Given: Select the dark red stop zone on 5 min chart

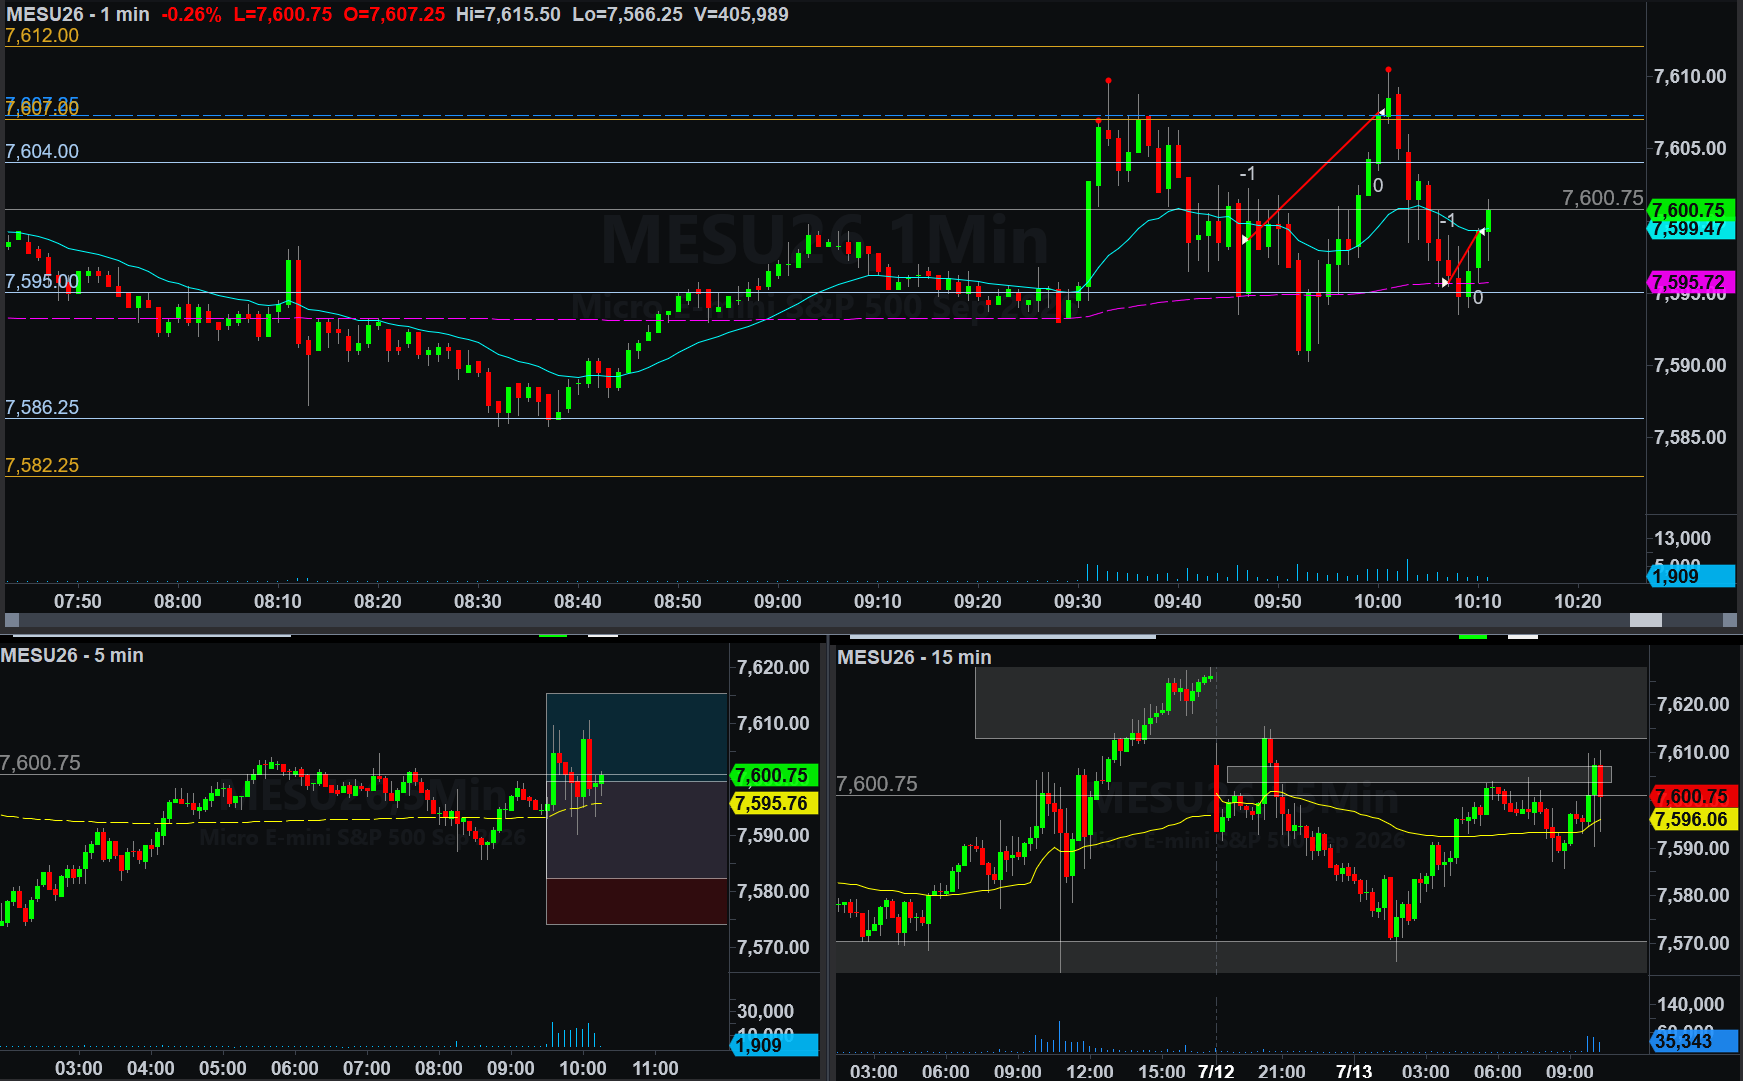Looking at the screenshot, I should [x=637, y=901].
